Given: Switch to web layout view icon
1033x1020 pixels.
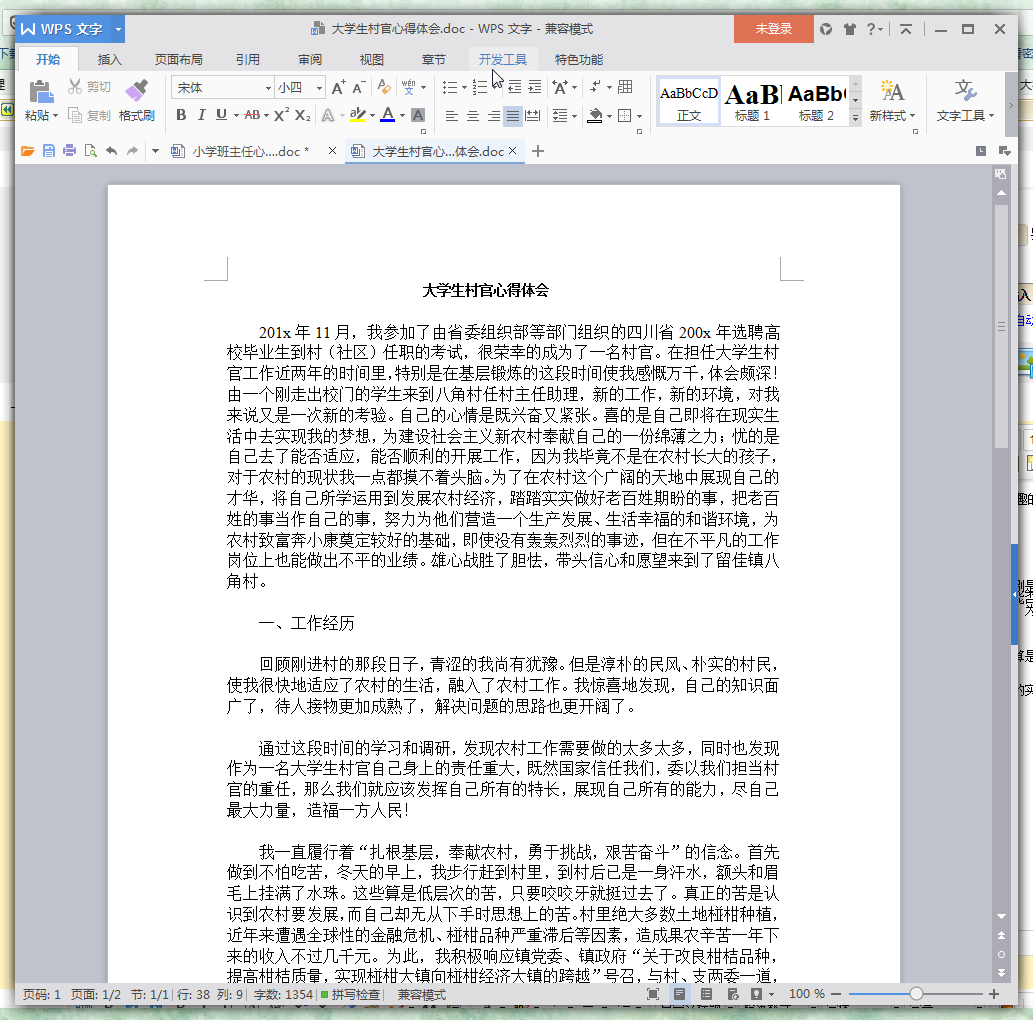Looking at the screenshot, I should pyautogui.click(x=733, y=994).
